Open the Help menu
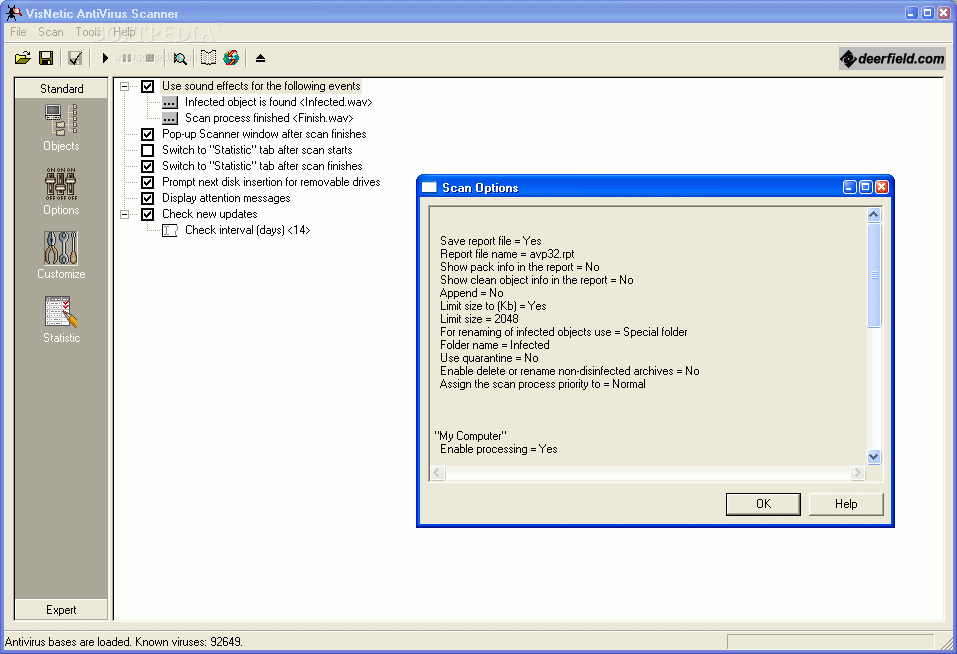 (x=124, y=32)
